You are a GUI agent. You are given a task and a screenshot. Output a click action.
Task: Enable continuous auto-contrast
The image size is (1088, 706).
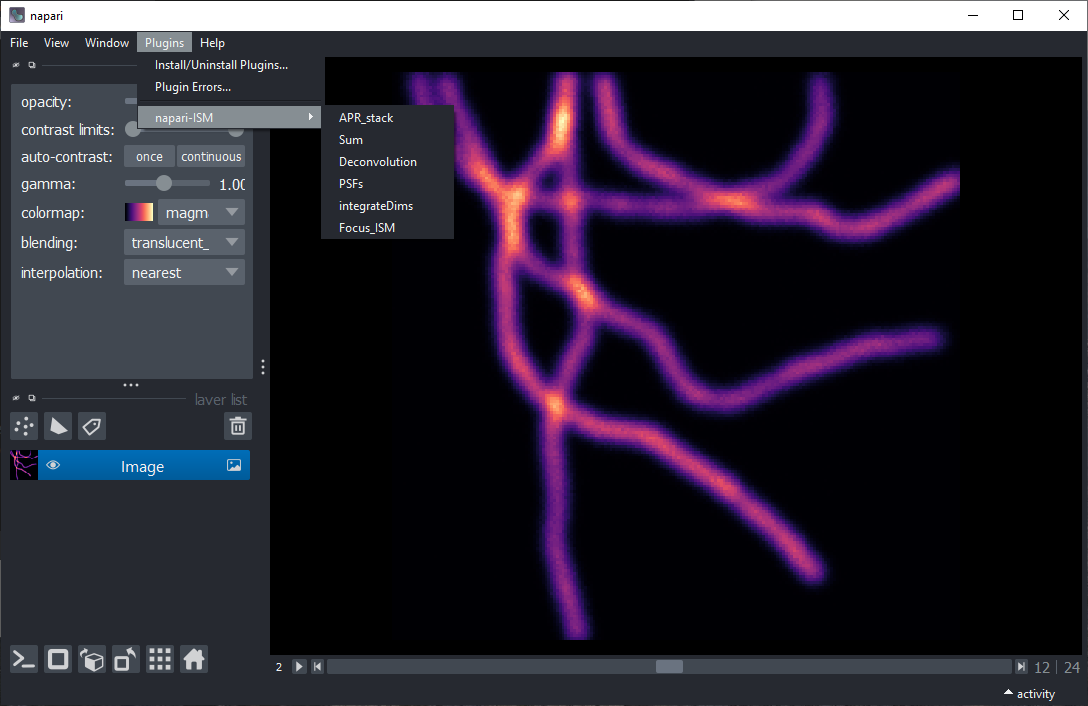click(211, 157)
